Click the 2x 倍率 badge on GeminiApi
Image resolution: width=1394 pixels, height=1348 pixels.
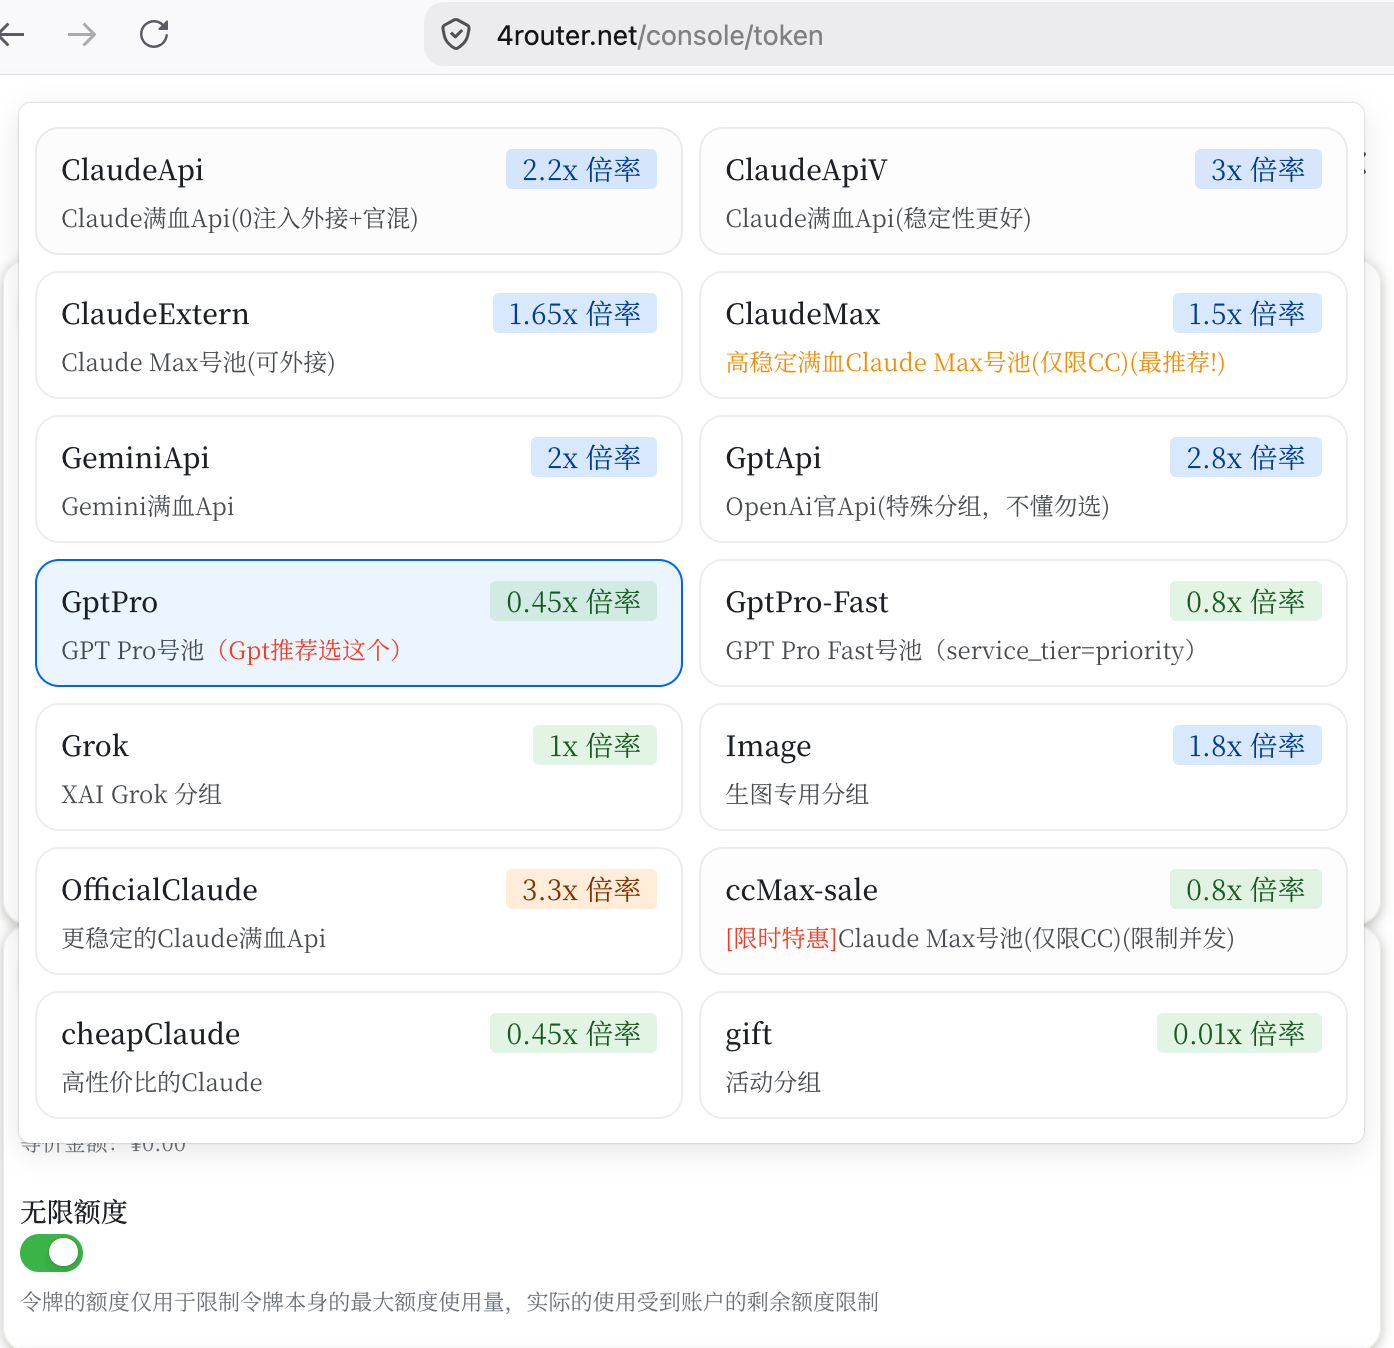point(594,457)
